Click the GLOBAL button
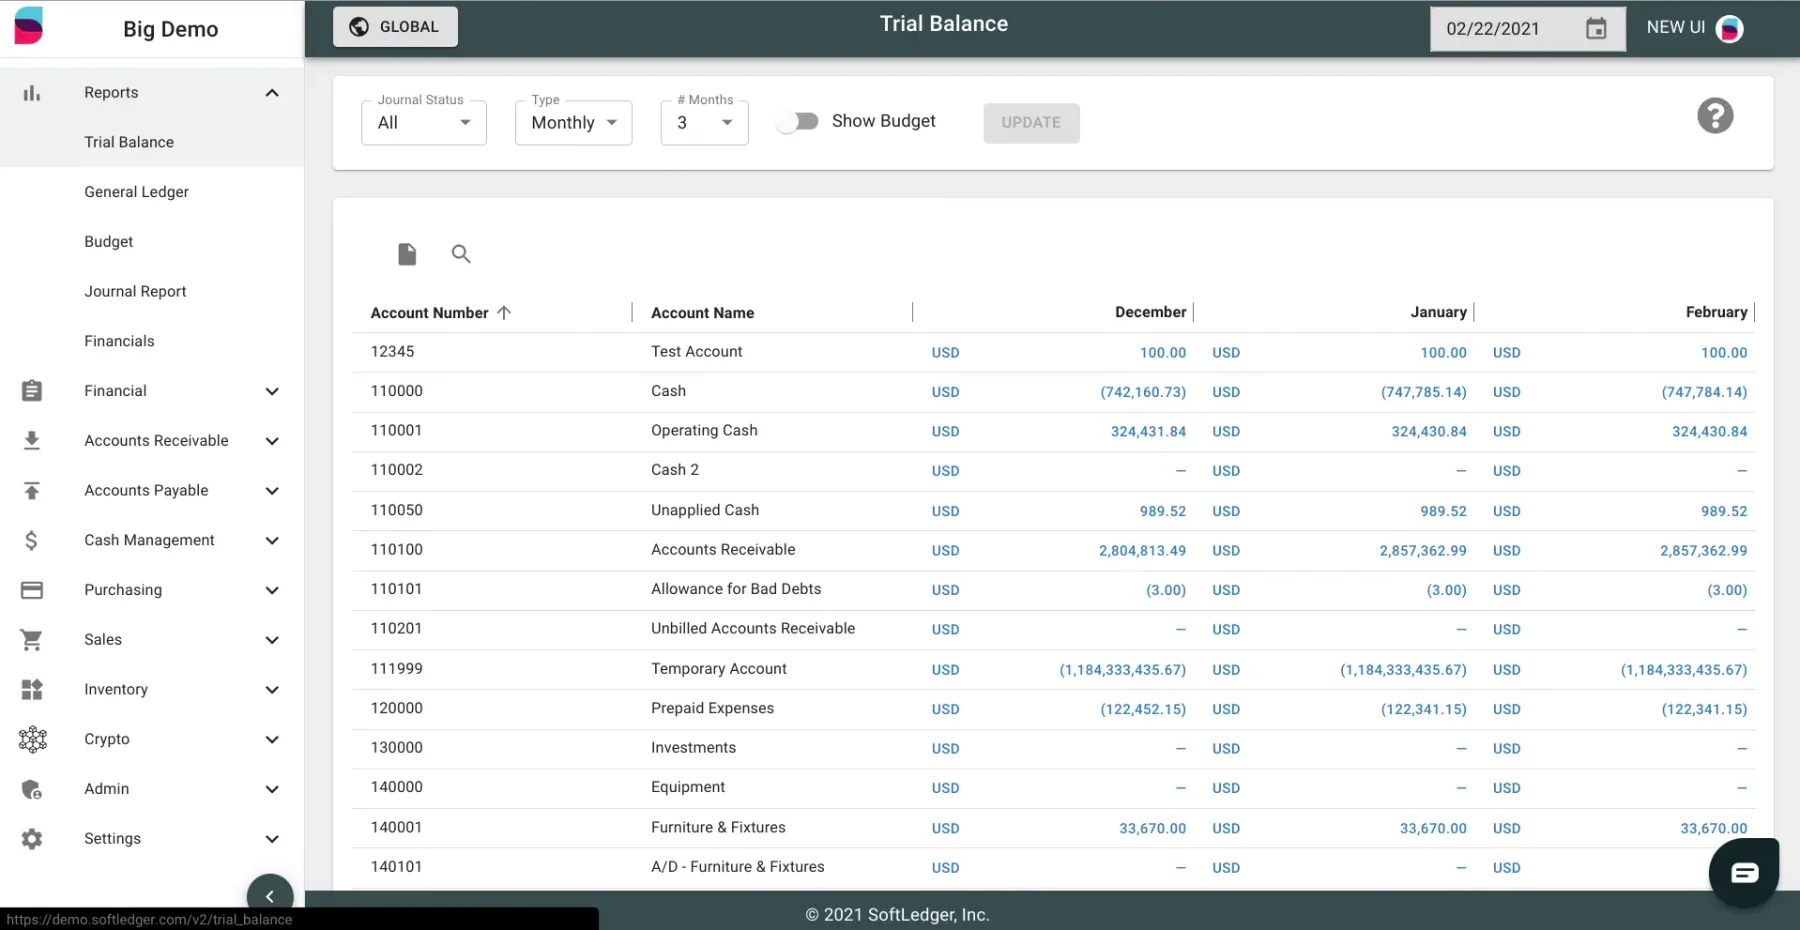Image resolution: width=1800 pixels, height=930 pixels. click(395, 27)
